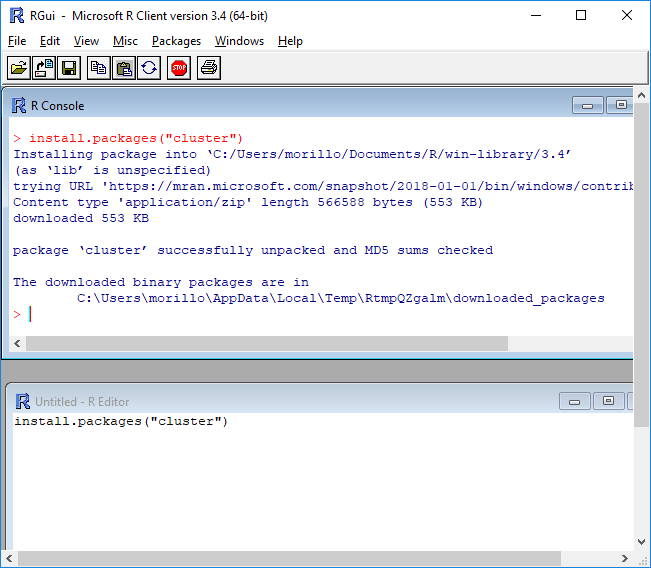651x568 pixels.
Task: Click the R Console horizontal scrollbar thumb
Action: coord(267,343)
